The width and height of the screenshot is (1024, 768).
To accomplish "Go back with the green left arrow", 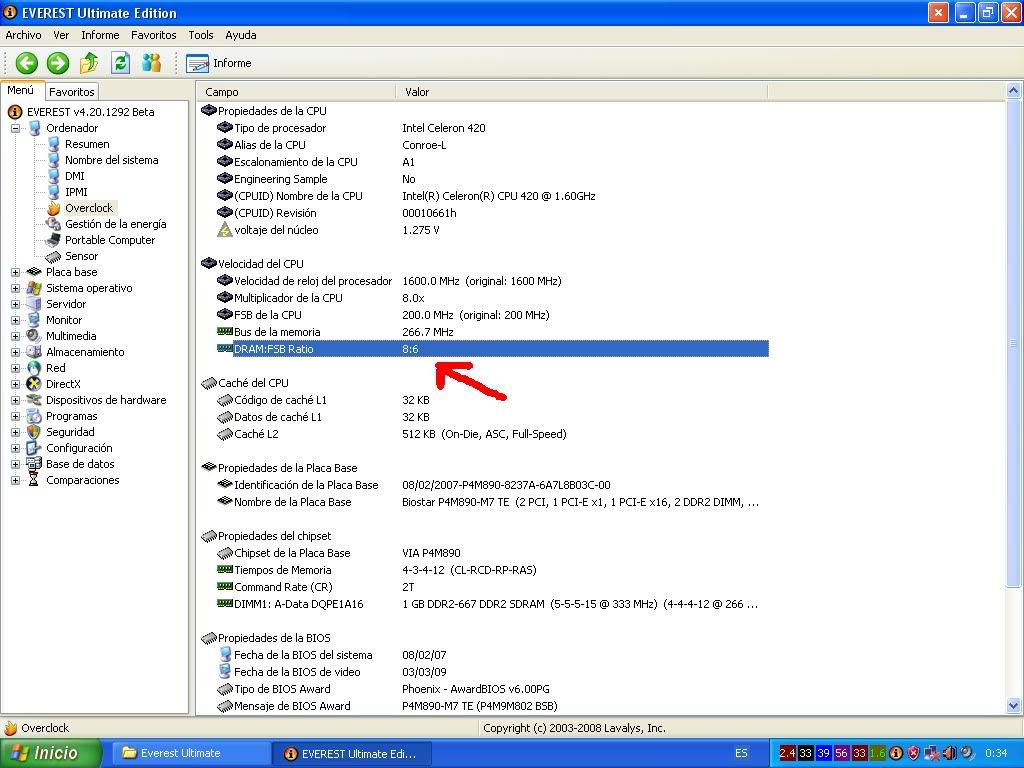I will (x=27, y=63).
